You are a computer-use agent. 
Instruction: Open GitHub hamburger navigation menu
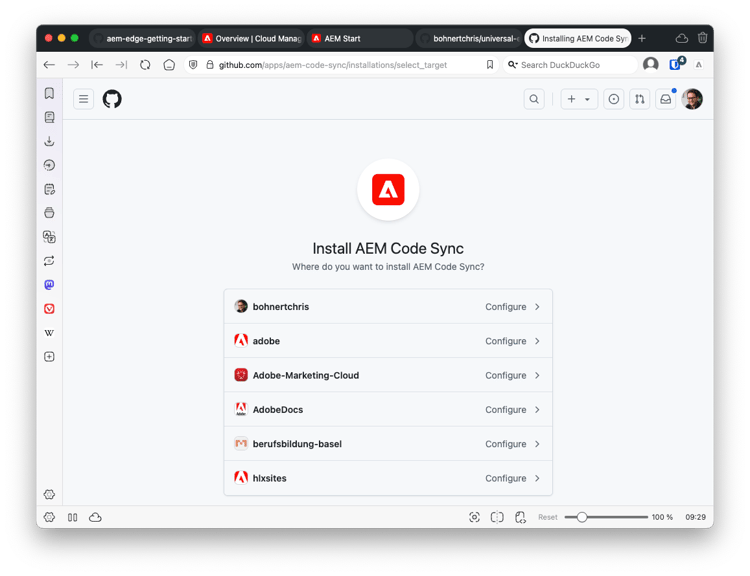(x=84, y=99)
